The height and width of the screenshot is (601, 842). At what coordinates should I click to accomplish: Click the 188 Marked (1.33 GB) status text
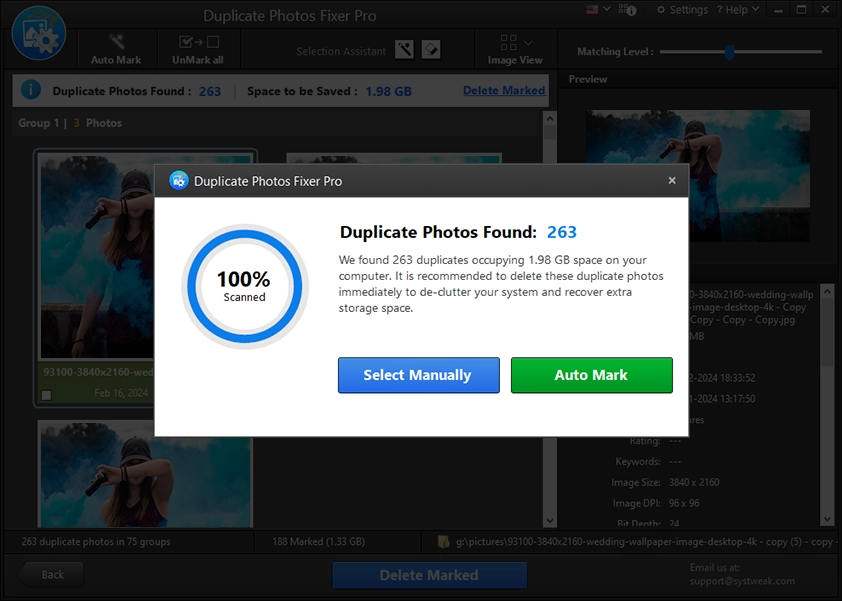(318, 541)
